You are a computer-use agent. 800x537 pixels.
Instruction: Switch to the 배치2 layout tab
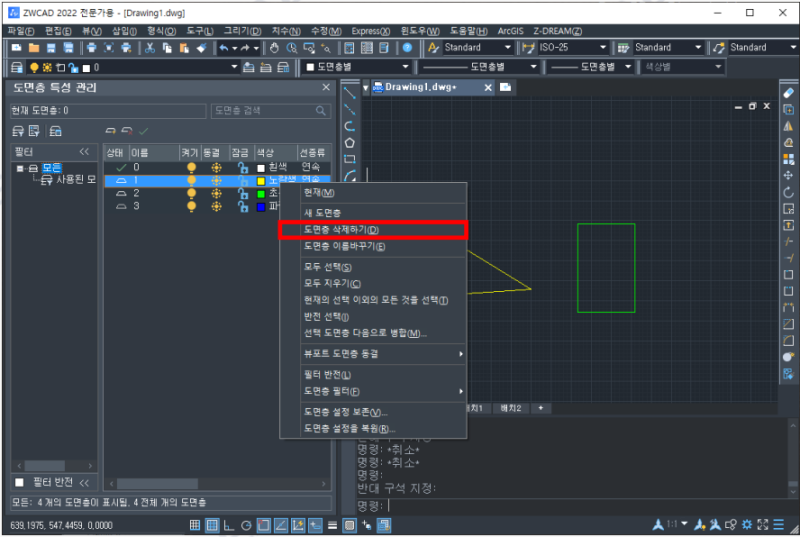[511, 408]
